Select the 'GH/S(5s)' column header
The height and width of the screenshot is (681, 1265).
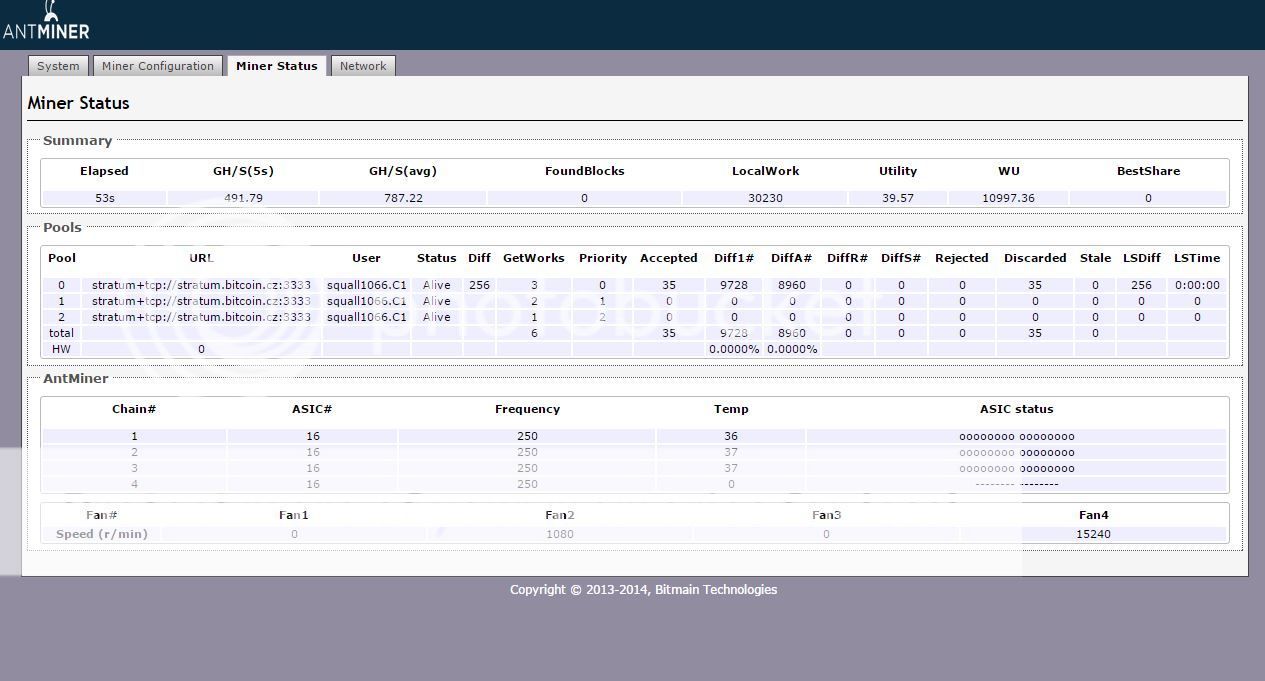(x=243, y=171)
